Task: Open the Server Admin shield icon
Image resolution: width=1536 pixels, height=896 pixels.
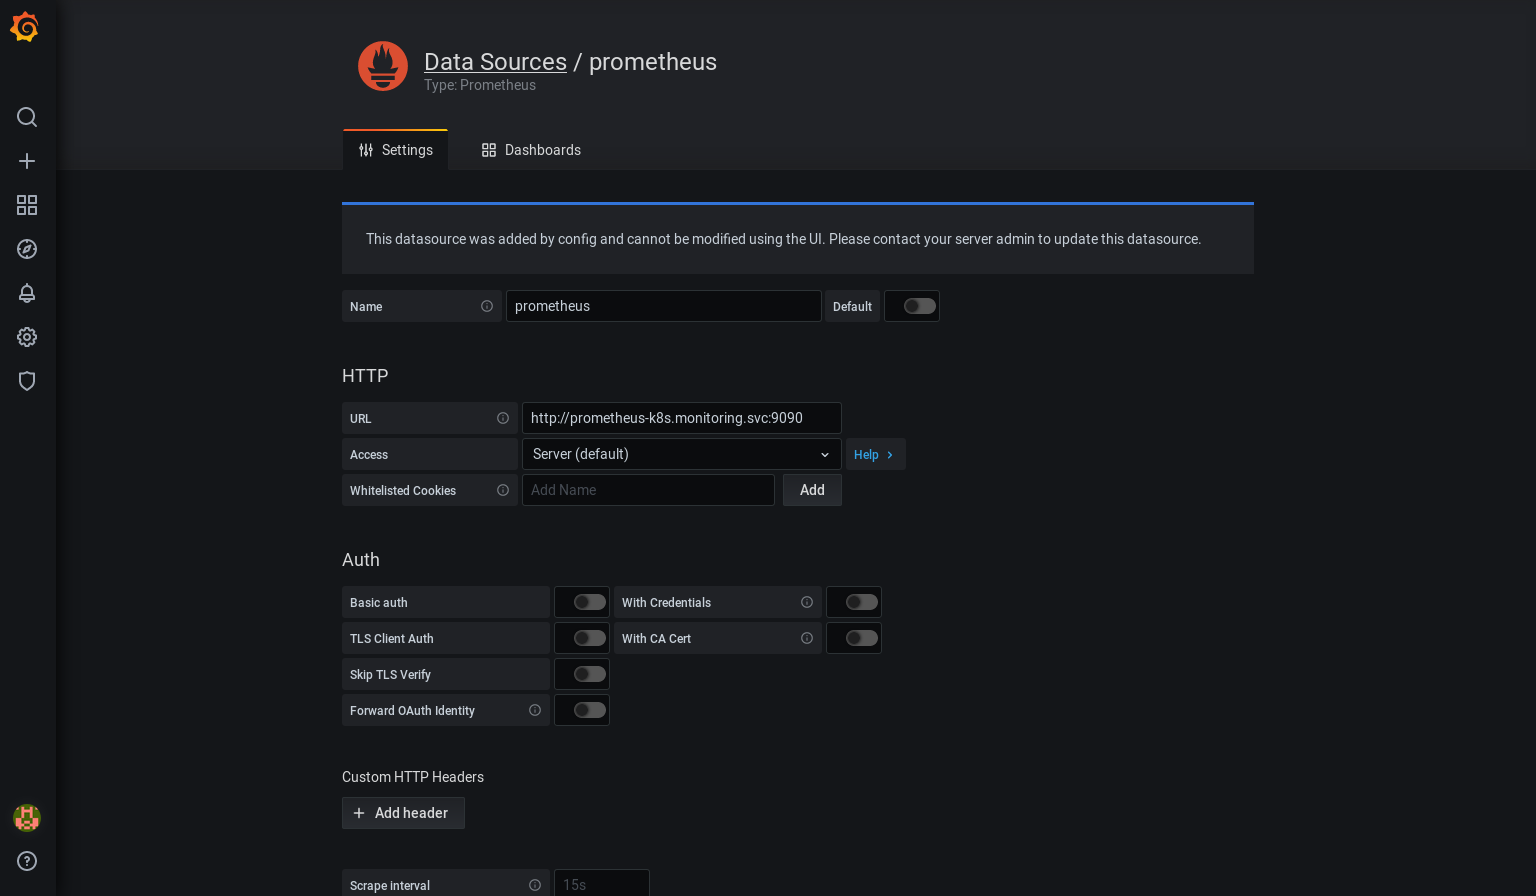Action: (27, 381)
